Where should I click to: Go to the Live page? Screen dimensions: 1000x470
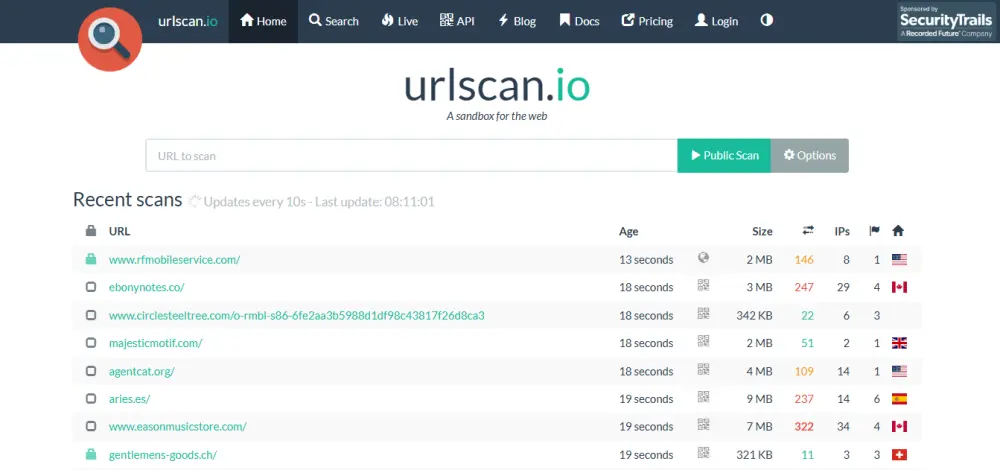click(x=400, y=21)
